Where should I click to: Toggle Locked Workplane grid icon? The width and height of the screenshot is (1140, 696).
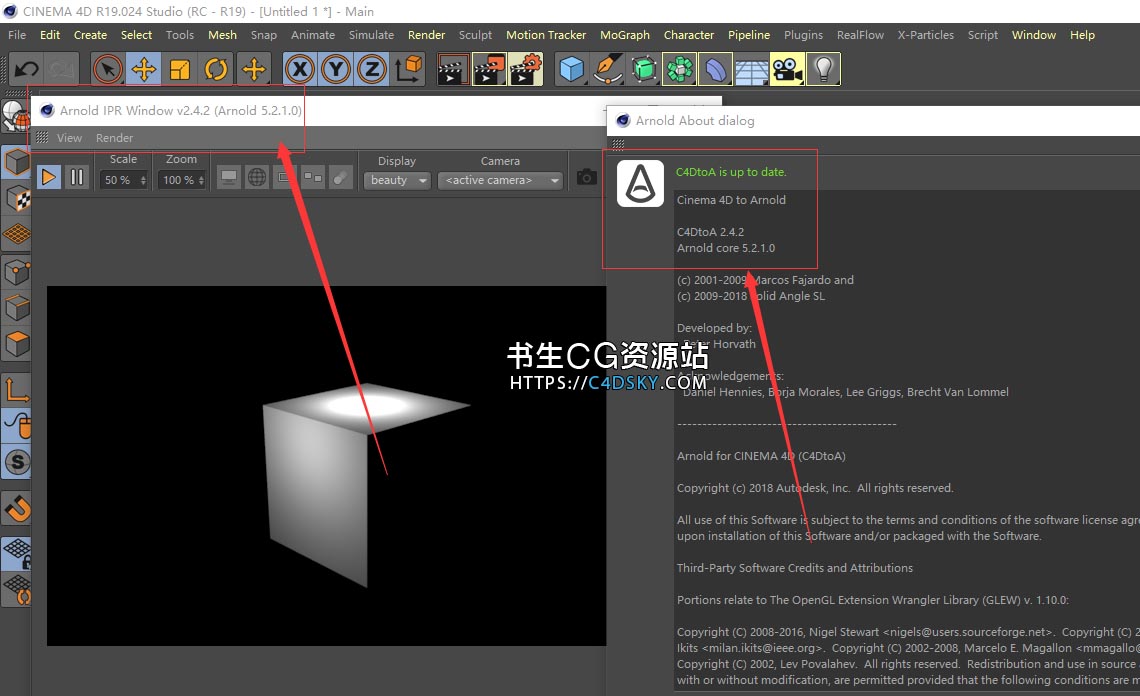click(x=16, y=553)
